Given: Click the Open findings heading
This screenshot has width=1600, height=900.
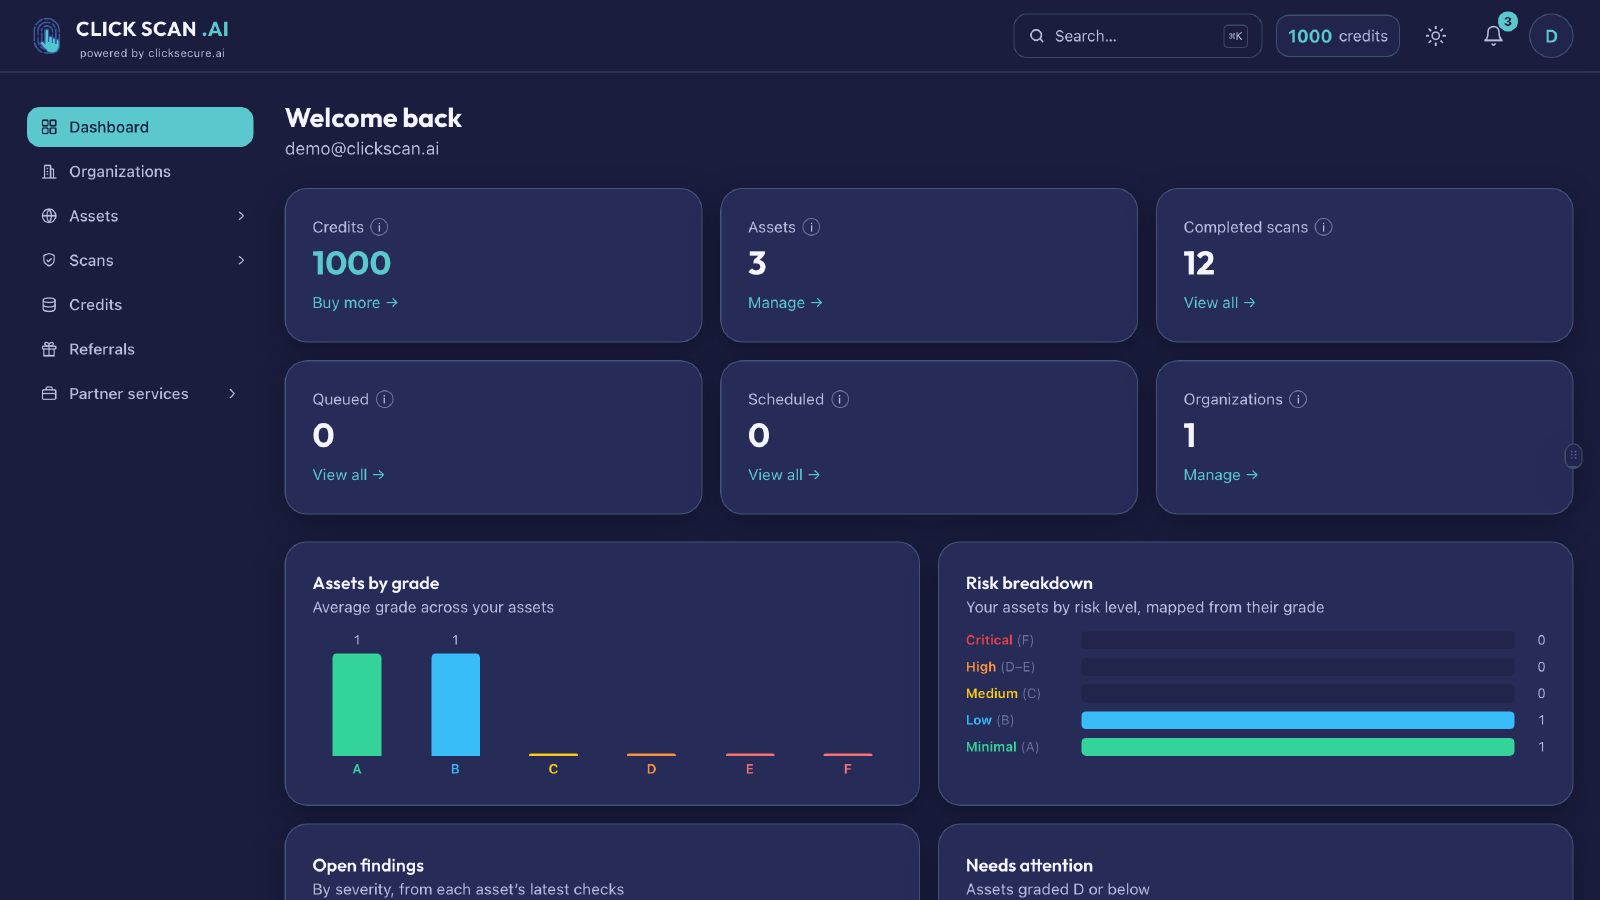Looking at the screenshot, I should point(368,866).
